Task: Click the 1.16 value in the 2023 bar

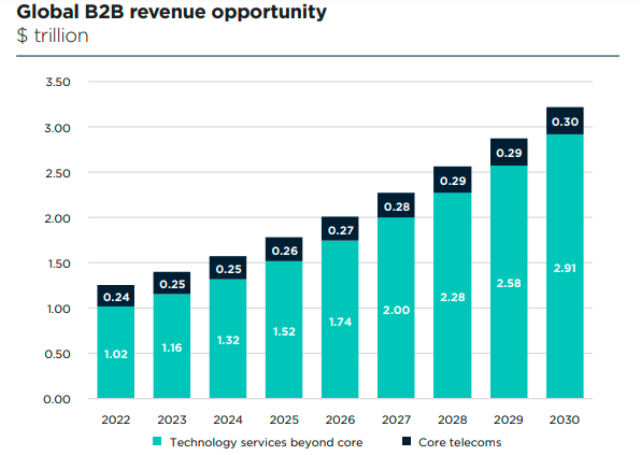Action: [x=172, y=348]
